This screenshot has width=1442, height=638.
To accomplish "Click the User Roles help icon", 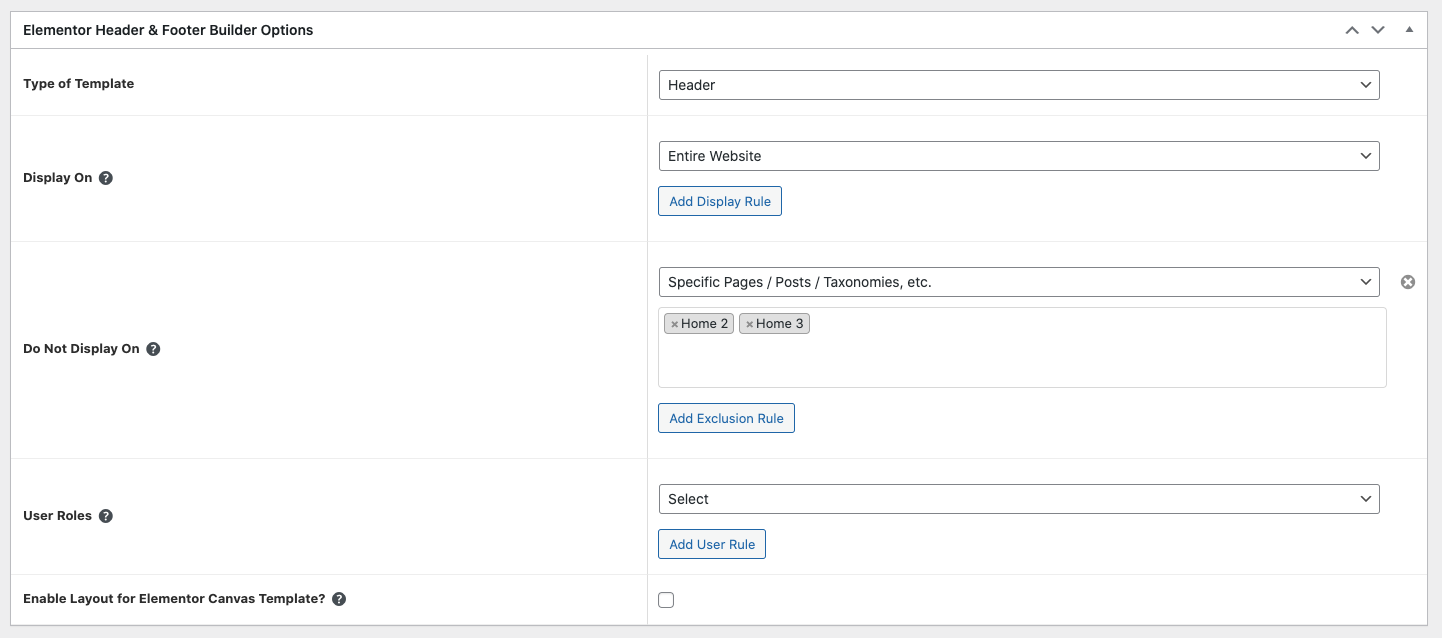I will (106, 516).
